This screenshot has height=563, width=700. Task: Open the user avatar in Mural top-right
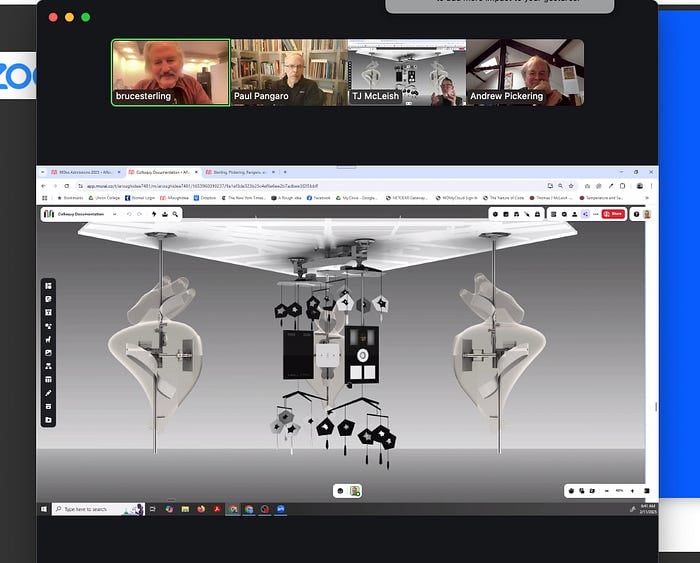pos(647,214)
